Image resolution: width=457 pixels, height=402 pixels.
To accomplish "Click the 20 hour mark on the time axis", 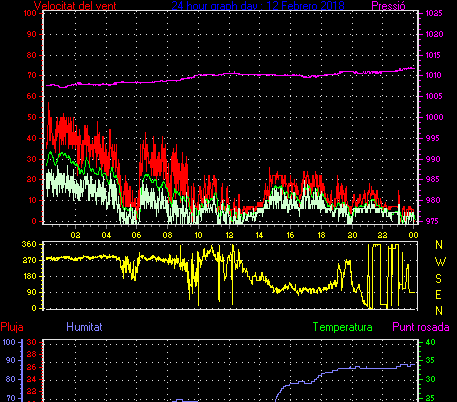I will 352,235.
